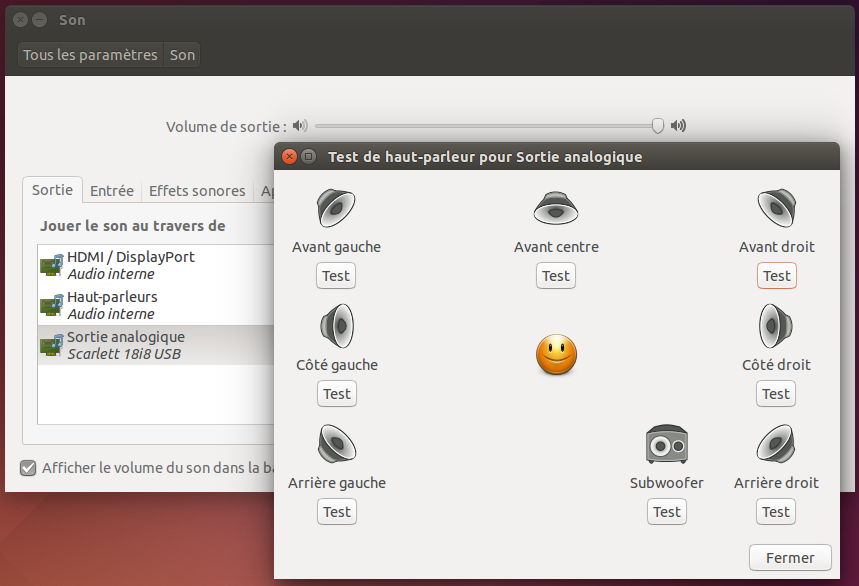Click the Côté gauche speaker icon
The image size is (859, 586).
(337, 326)
